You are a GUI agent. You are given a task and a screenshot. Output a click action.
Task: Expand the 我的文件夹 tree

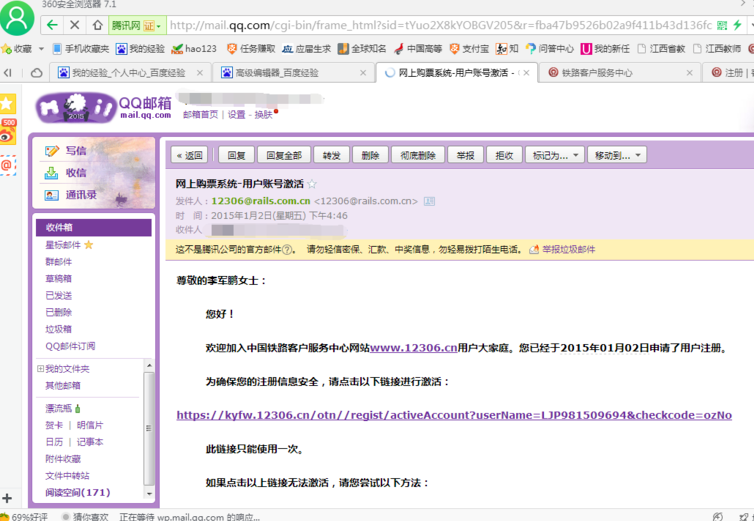tap(40, 369)
